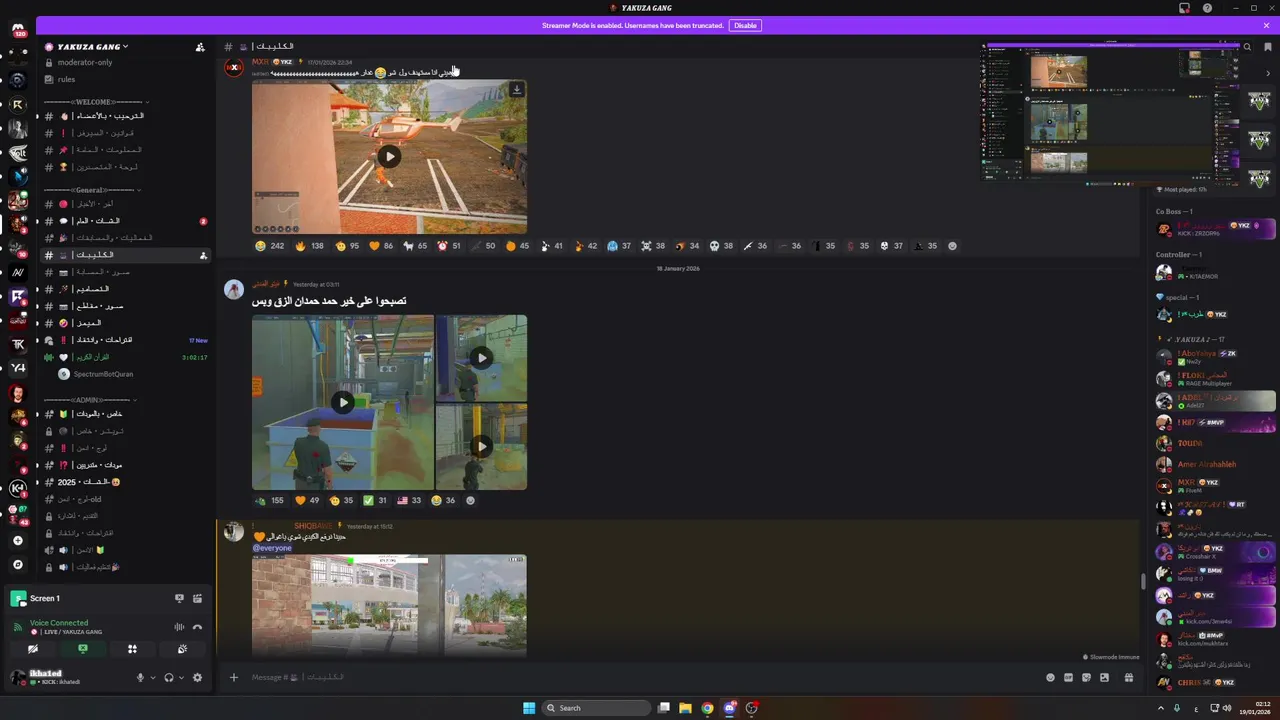Search the channel using the magnifier icon
The width and height of the screenshot is (1280, 720).
1247,47
